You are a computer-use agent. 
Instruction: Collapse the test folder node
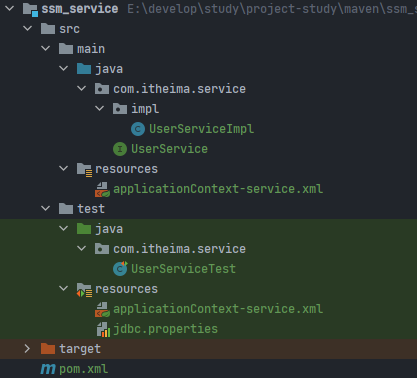pyautogui.click(x=45, y=208)
